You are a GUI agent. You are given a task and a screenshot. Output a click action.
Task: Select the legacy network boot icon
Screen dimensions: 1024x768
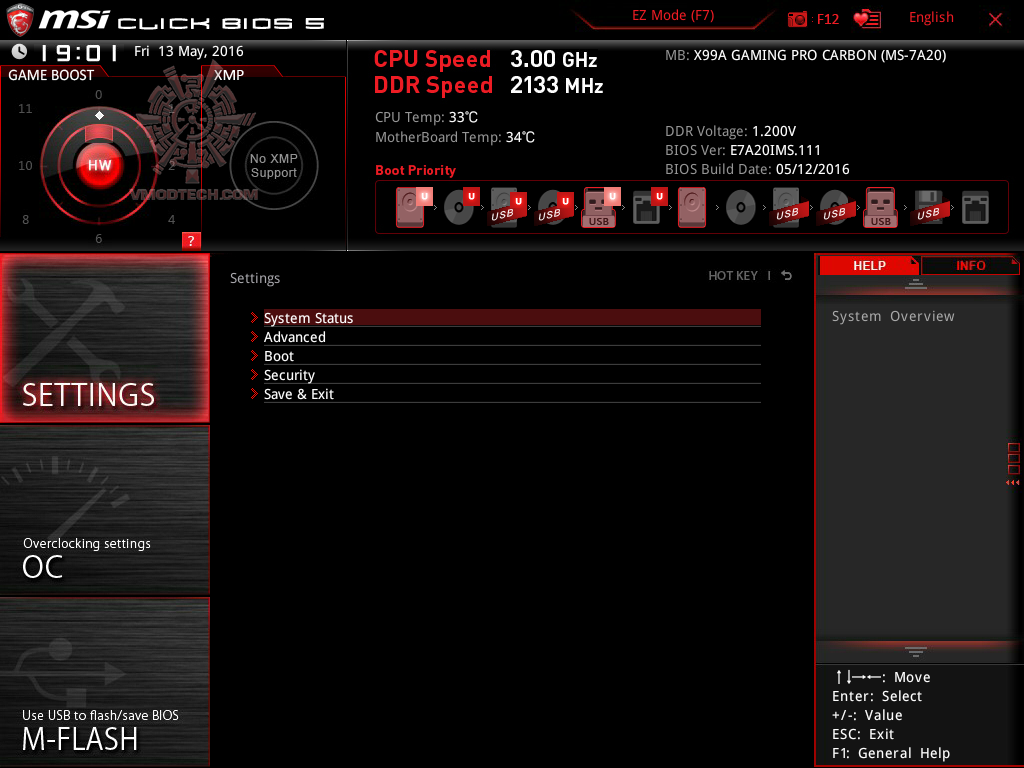click(x=976, y=208)
